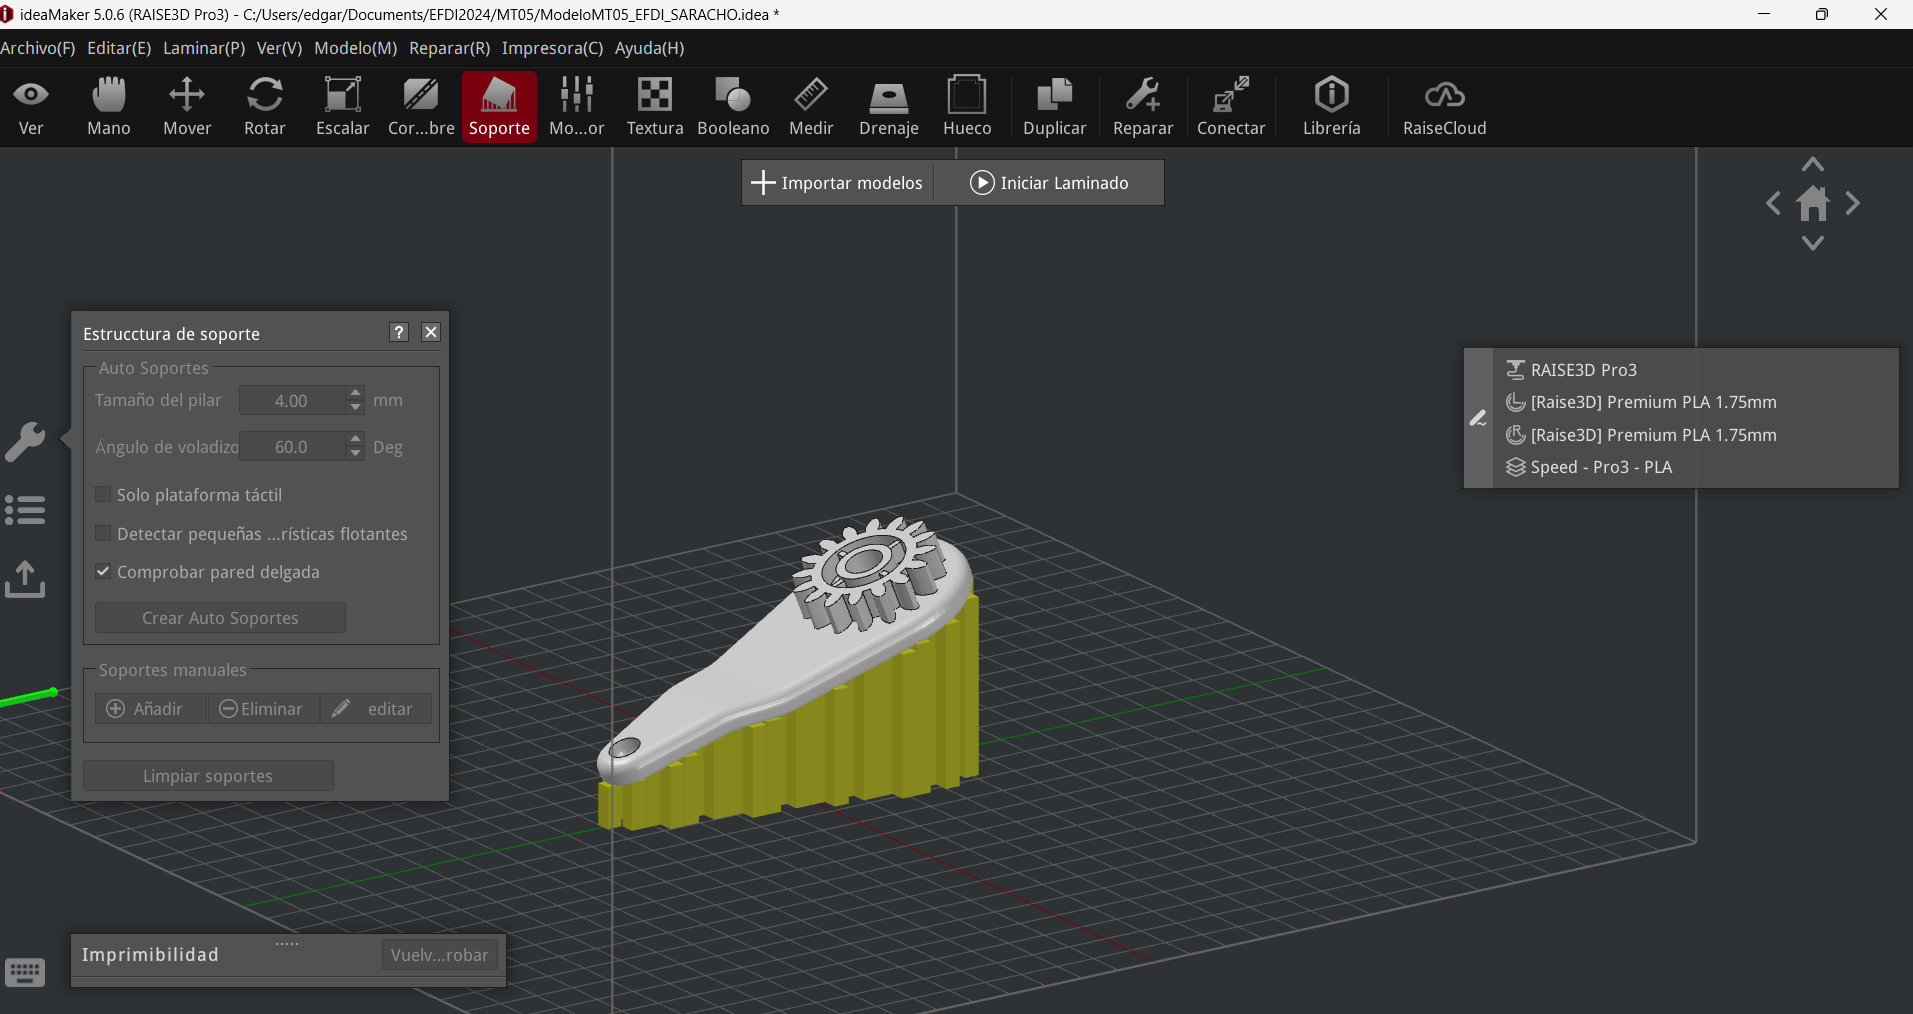Viewport: 1913px width, 1014px height.
Task: Activate the Mover tool
Action: point(187,107)
